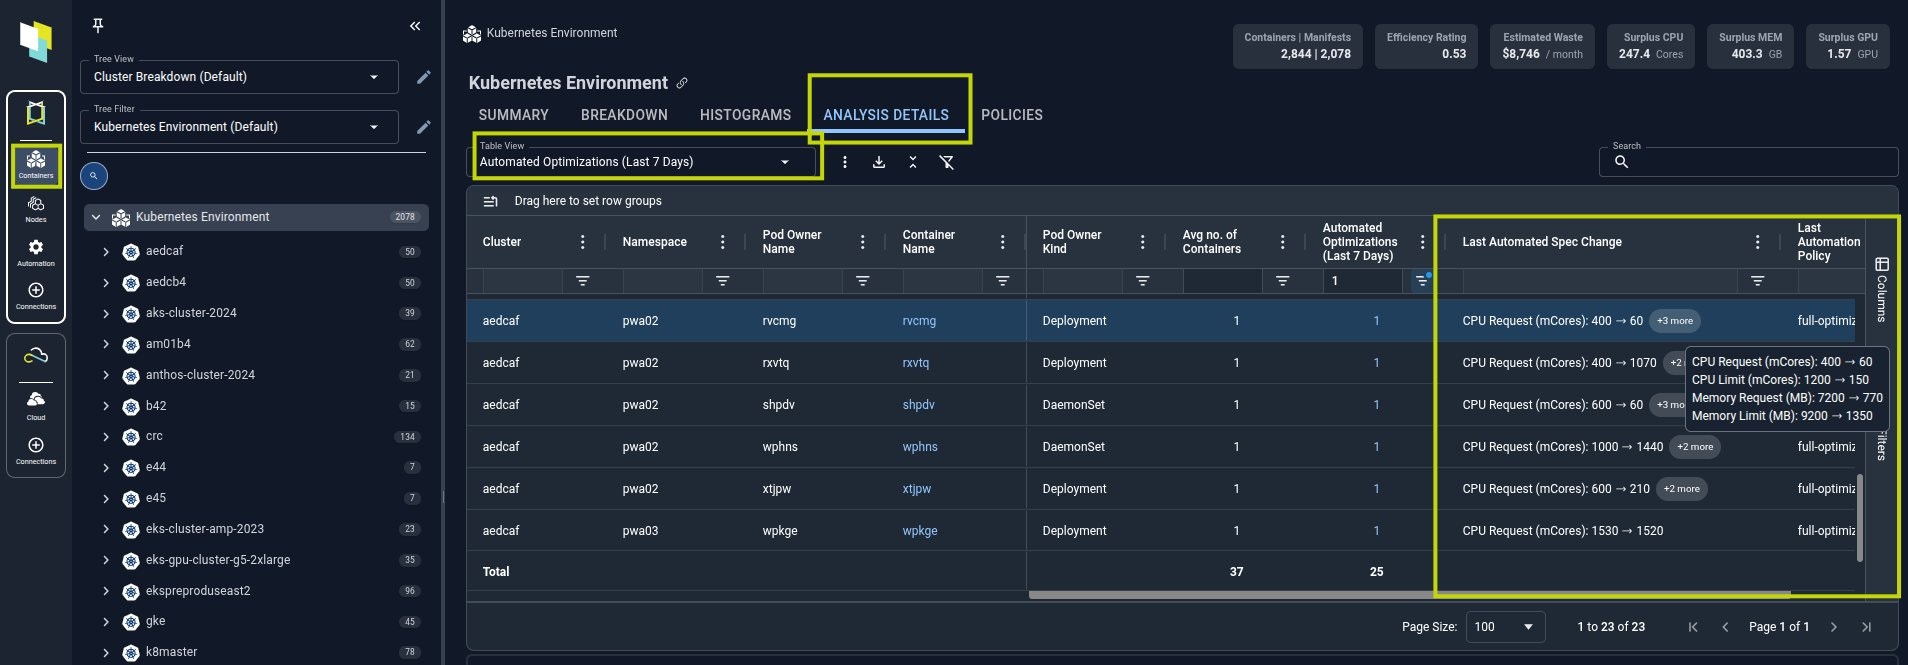This screenshot has width=1908, height=665.
Task: Clear all table filters icon
Action: pyautogui.click(x=946, y=162)
